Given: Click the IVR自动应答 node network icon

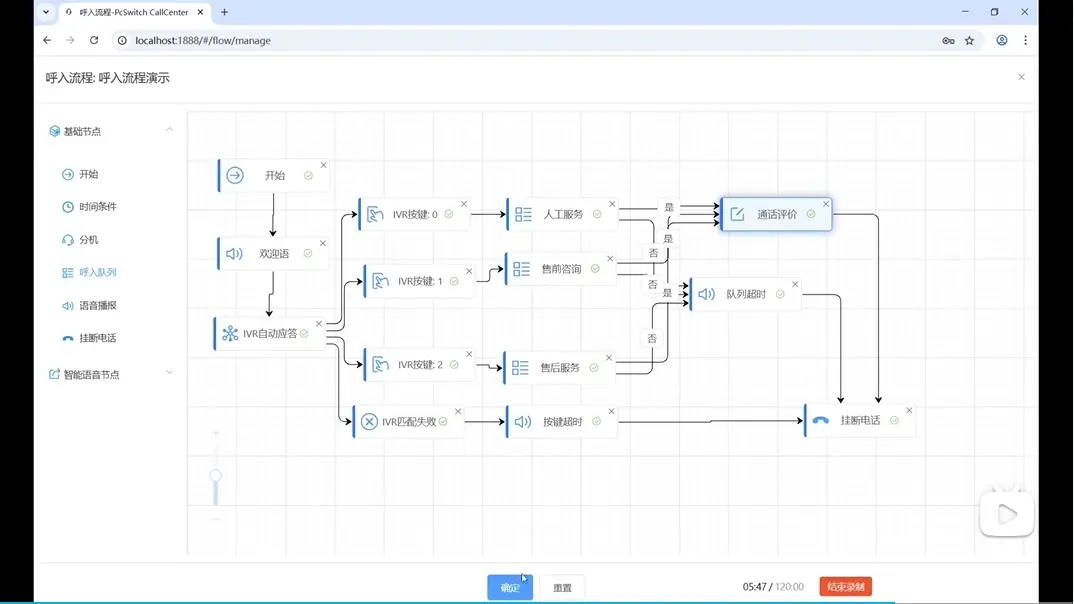Looking at the screenshot, I should point(230,334).
